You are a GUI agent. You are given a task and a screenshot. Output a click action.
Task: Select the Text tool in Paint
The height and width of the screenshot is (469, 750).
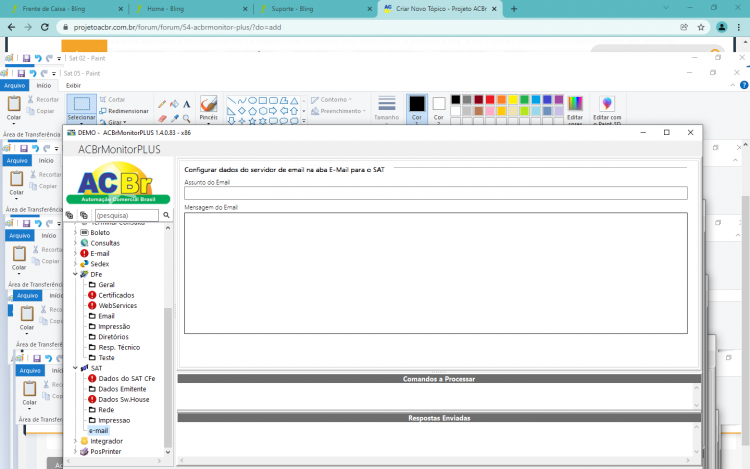click(187, 104)
